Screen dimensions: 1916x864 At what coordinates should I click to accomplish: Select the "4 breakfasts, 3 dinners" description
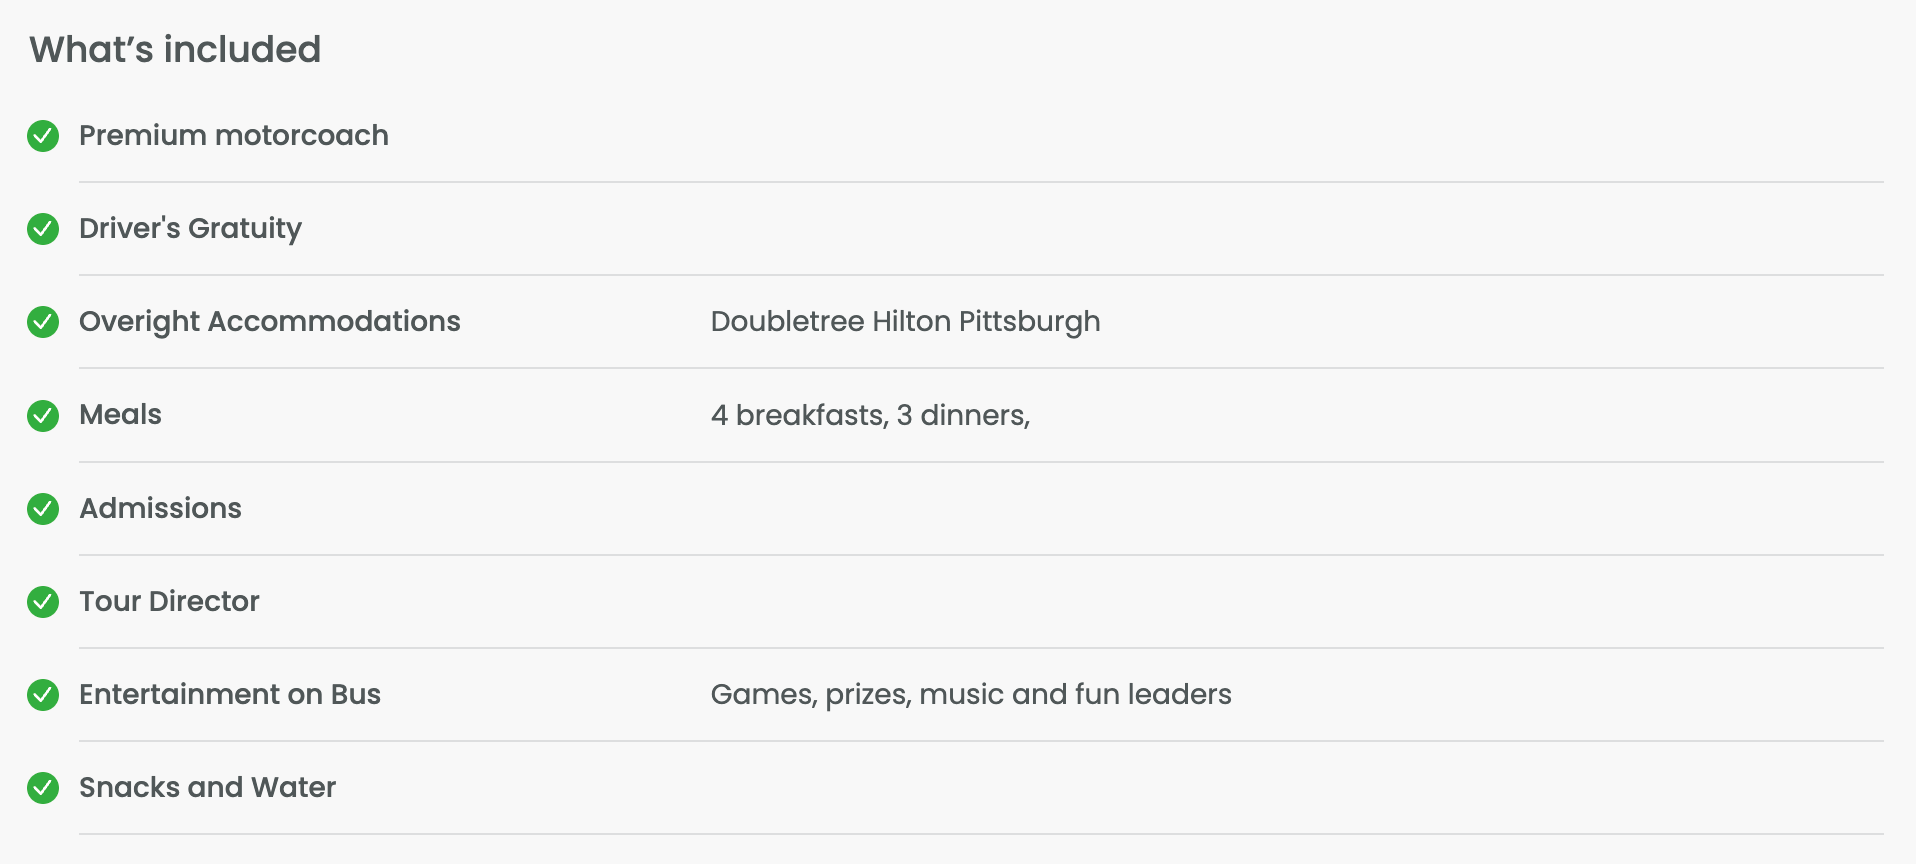click(x=870, y=415)
